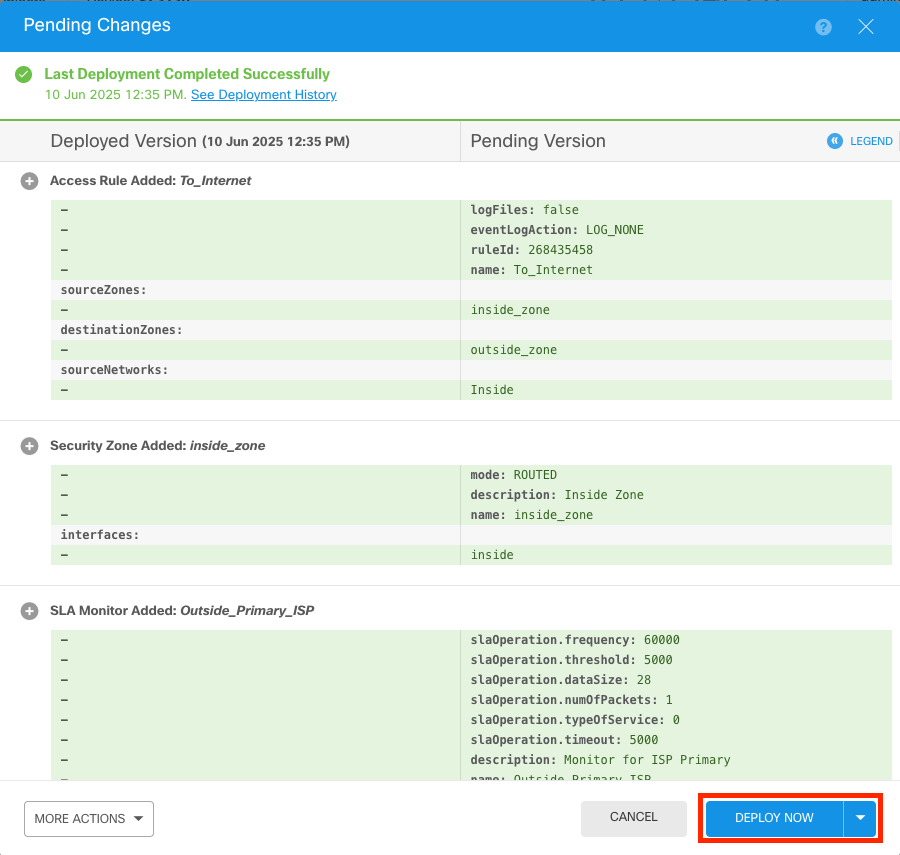Click the 'description: Inside Zone' line

pyautogui.click(x=557, y=495)
